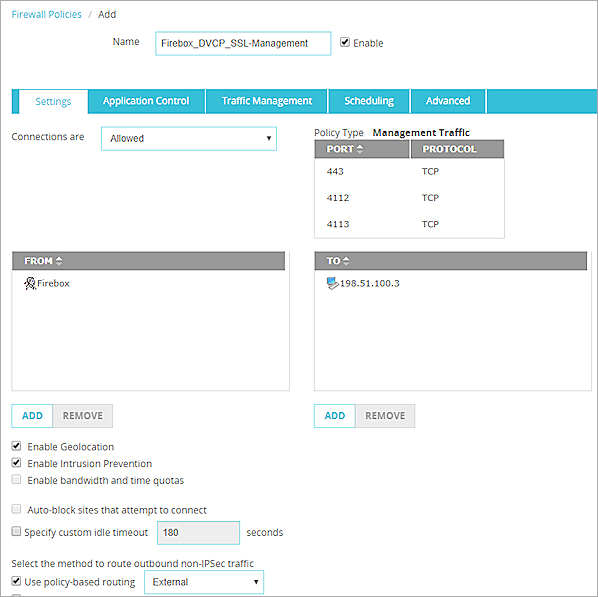Uncheck Enable Geolocation

(16, 446)
